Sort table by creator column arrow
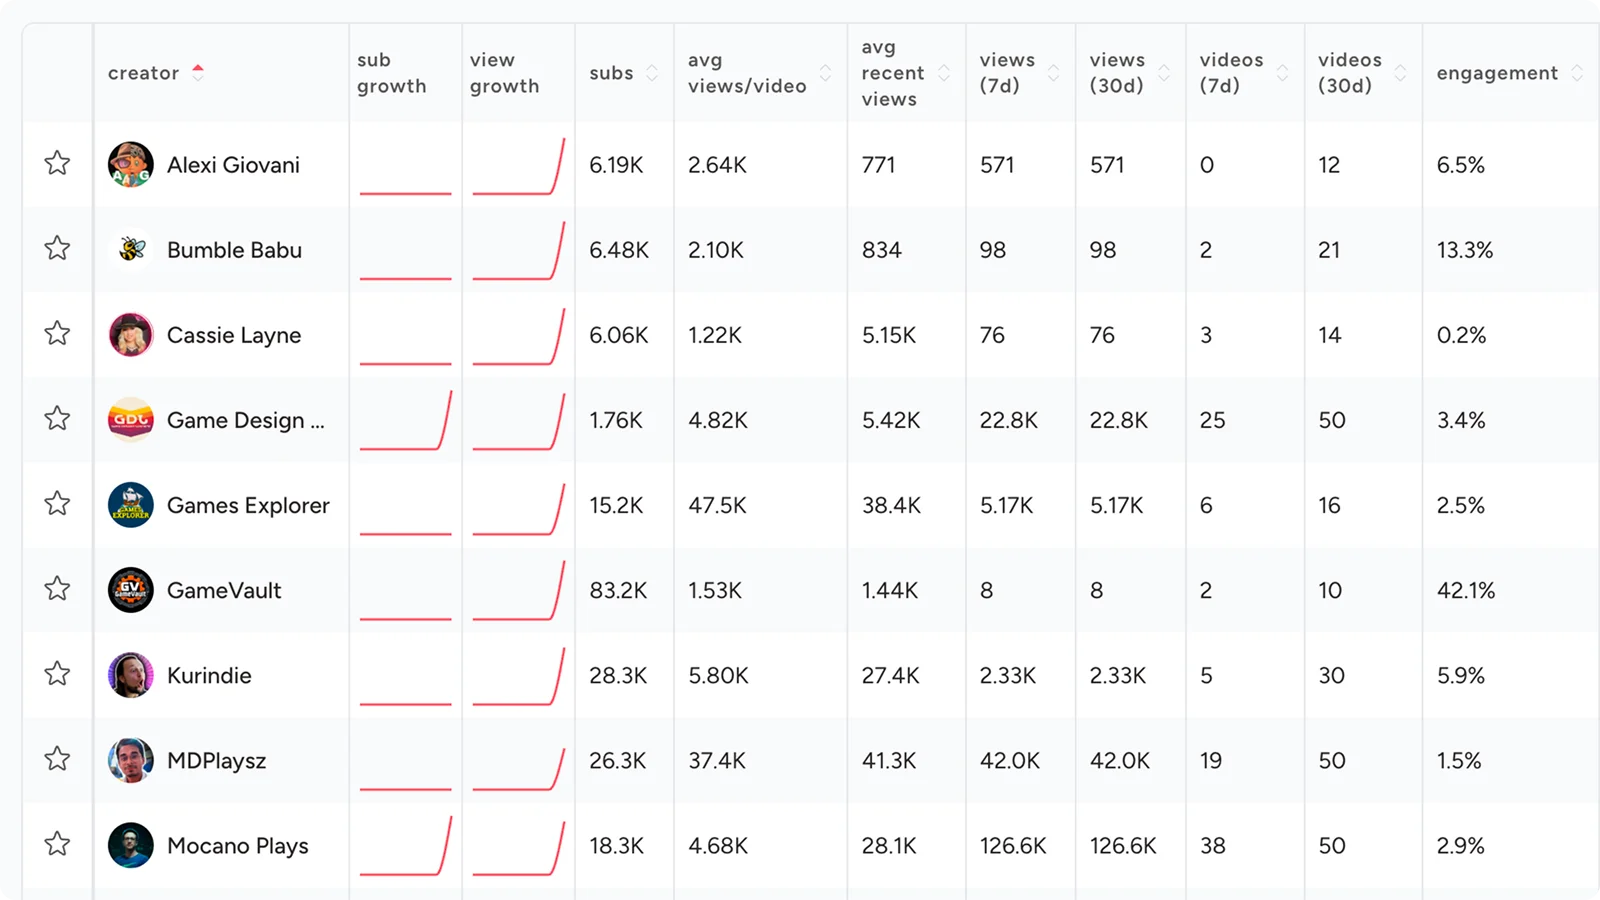Image resolution: width=1600 pixels, height=900 pixels. click(x=198, y=72)
